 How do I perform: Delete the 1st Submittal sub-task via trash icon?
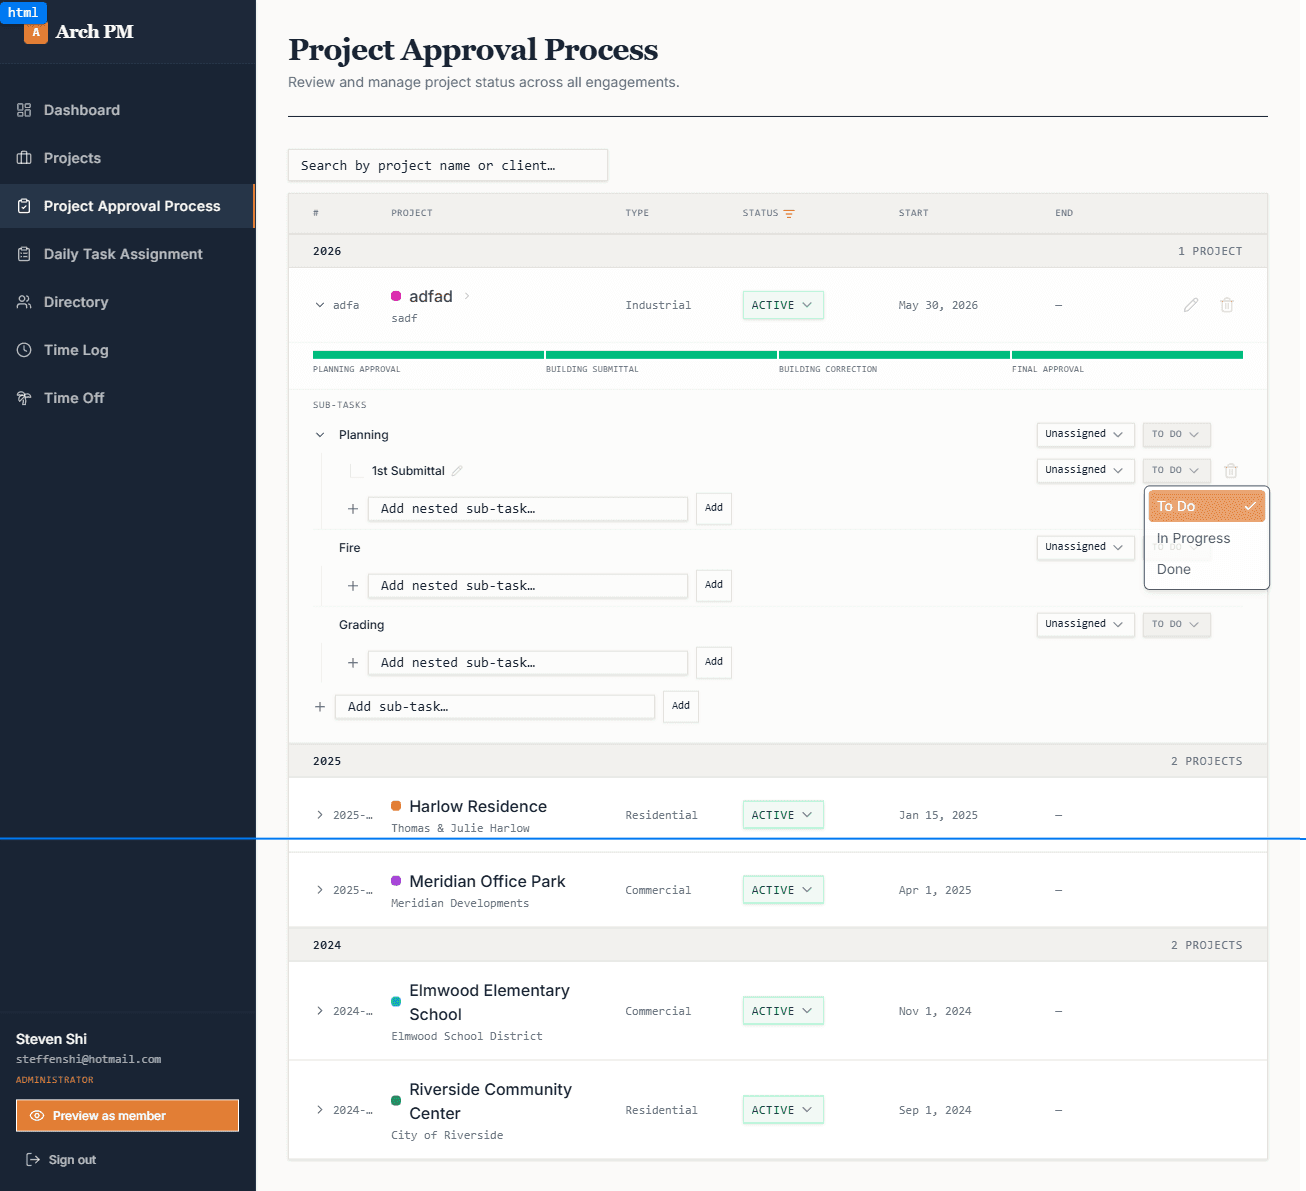coord(1231,470)
